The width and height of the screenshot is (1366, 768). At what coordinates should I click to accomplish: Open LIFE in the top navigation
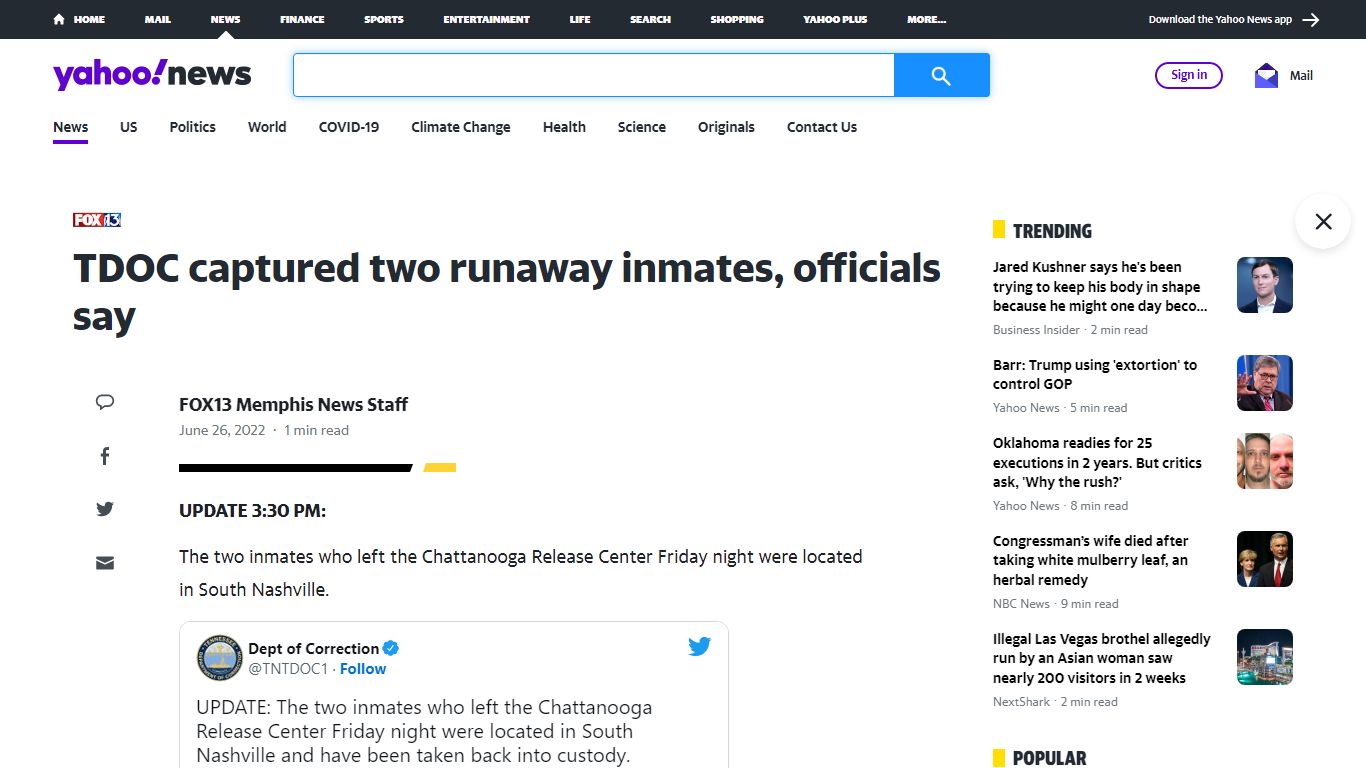[x=580, y=19]
